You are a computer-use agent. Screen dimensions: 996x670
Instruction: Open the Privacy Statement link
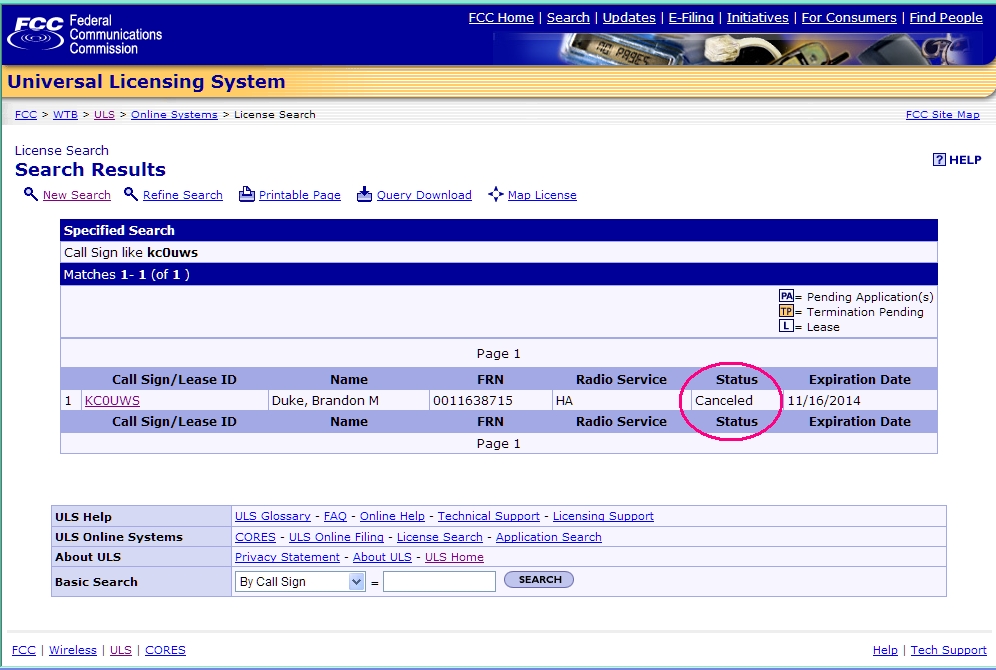tap(287, 557)
